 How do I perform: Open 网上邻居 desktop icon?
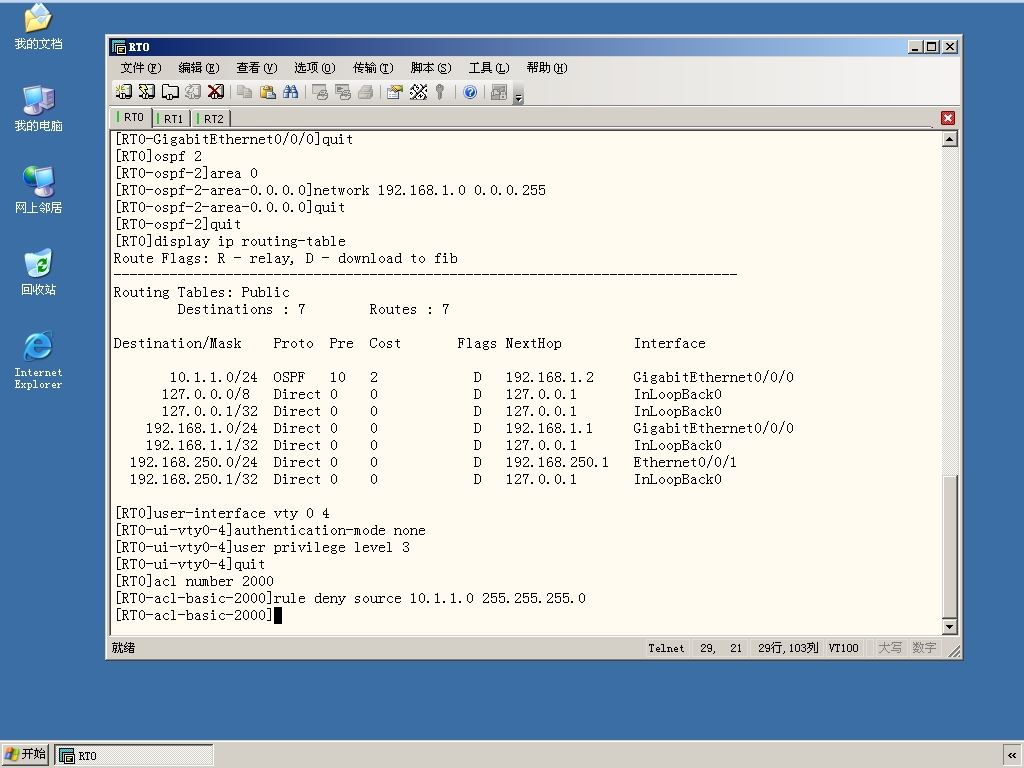tap(38, 190)
